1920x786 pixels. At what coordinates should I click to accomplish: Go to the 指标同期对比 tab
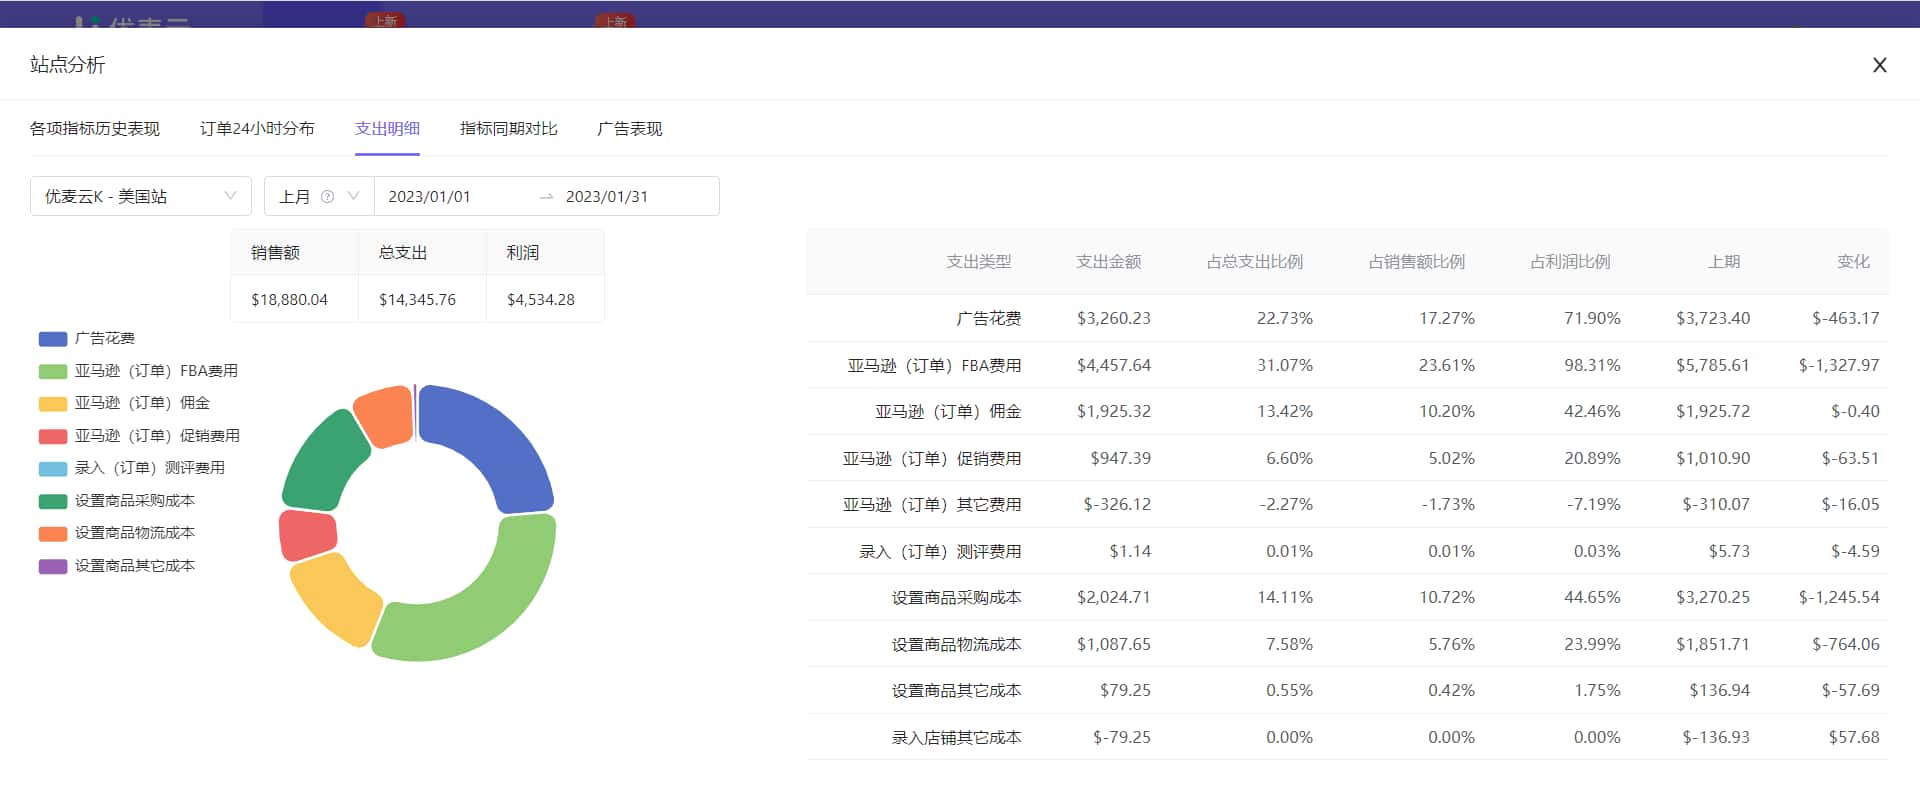click(508, 129)
